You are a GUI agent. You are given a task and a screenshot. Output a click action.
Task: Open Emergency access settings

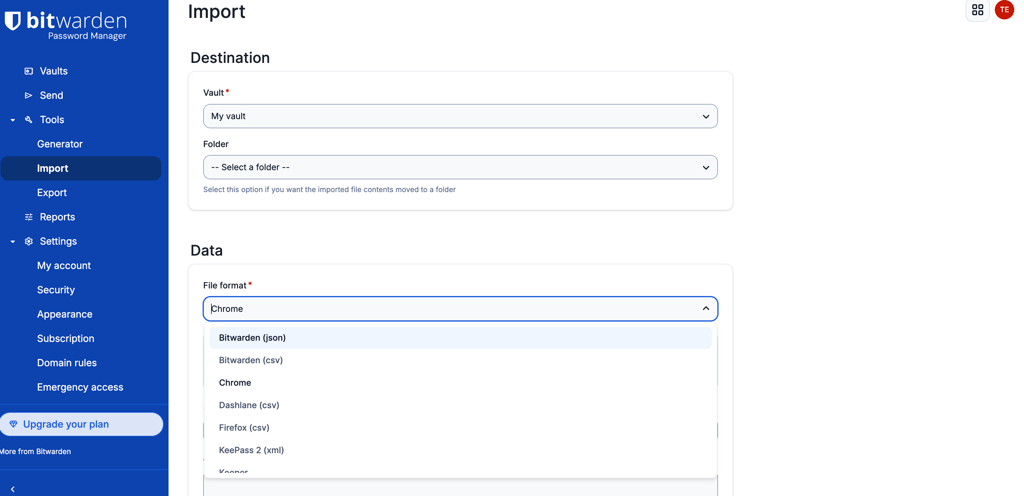80,387
